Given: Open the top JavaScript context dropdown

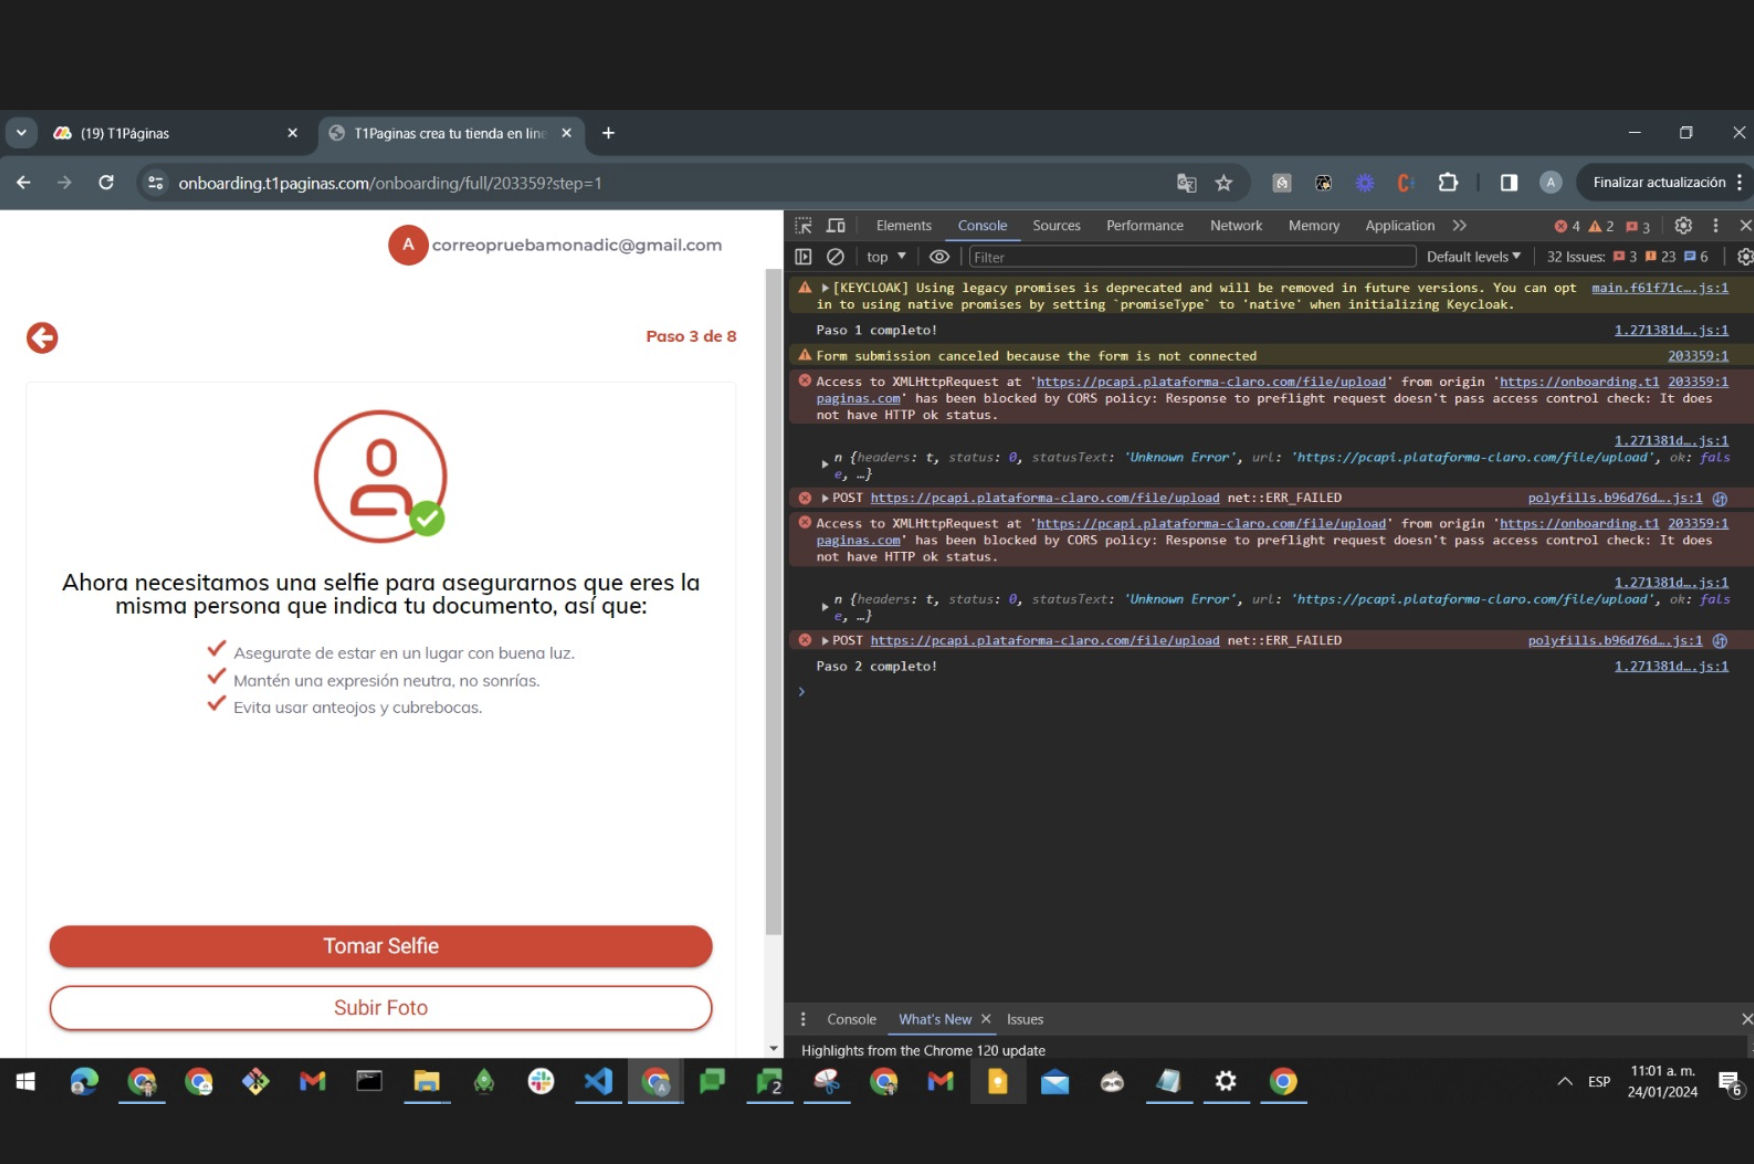Looking at the screenshot, I should 885,257.
